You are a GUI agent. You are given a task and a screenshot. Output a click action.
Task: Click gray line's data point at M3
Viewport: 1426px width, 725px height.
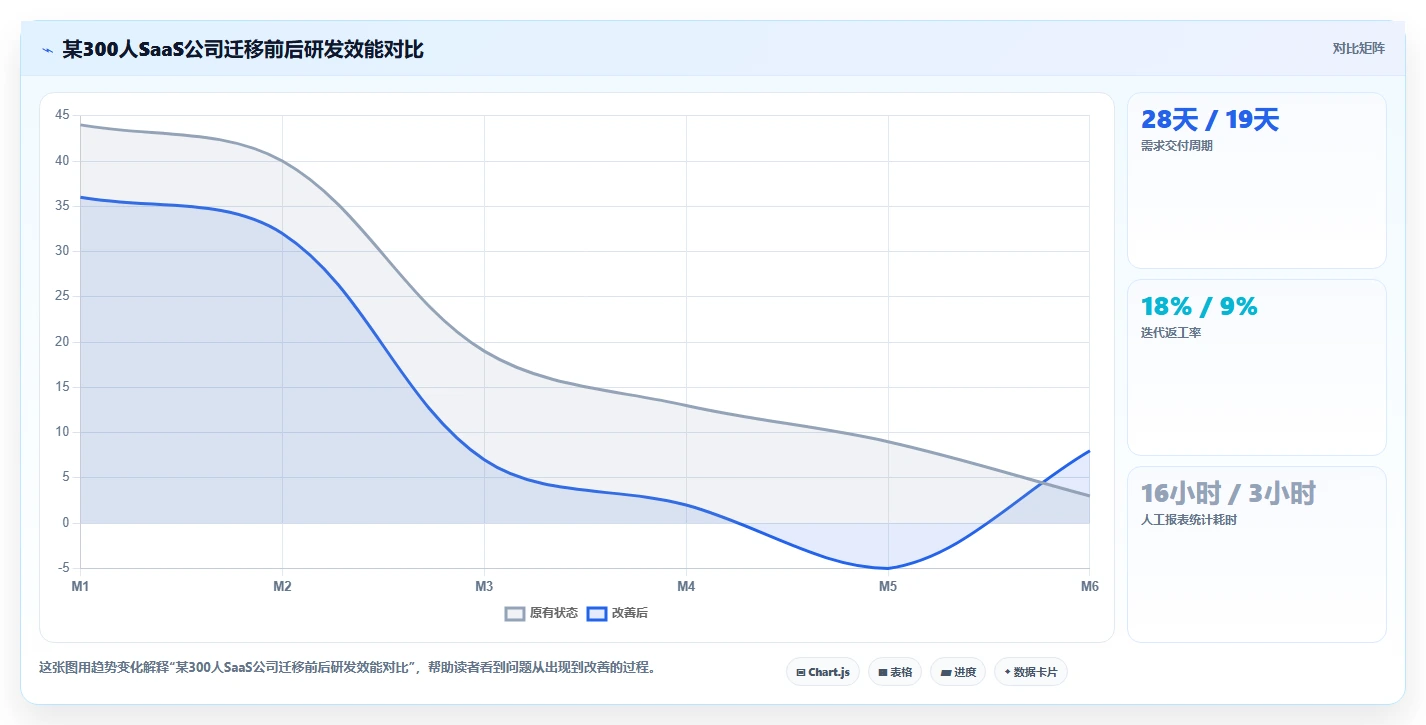pyautogui.click(x=484, y=351)
